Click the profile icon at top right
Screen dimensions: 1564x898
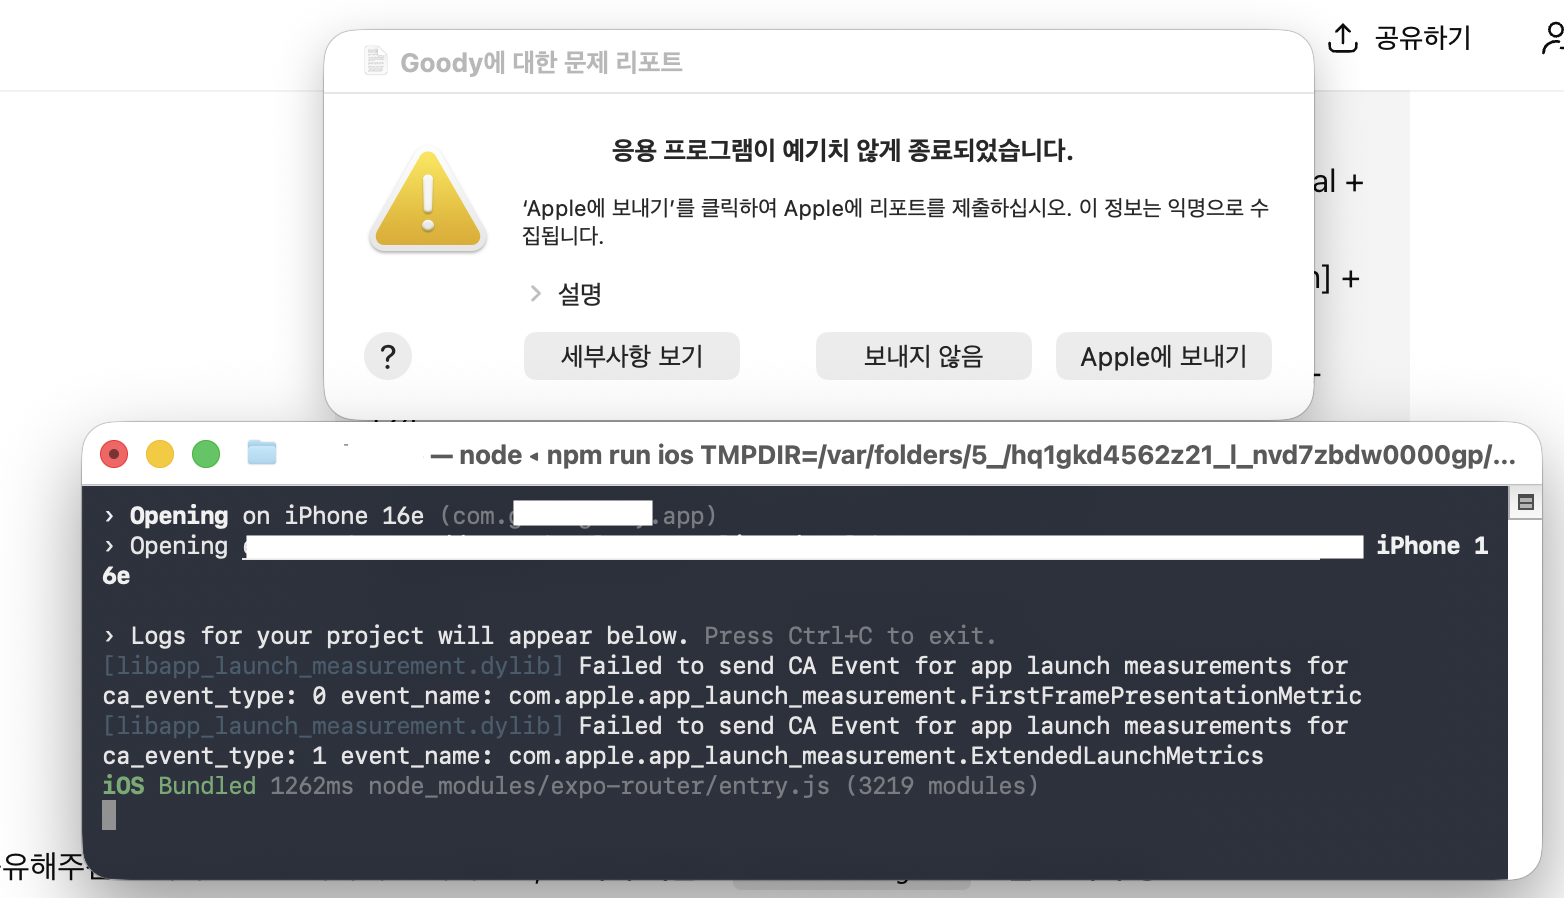click(x=1553, y=38)
